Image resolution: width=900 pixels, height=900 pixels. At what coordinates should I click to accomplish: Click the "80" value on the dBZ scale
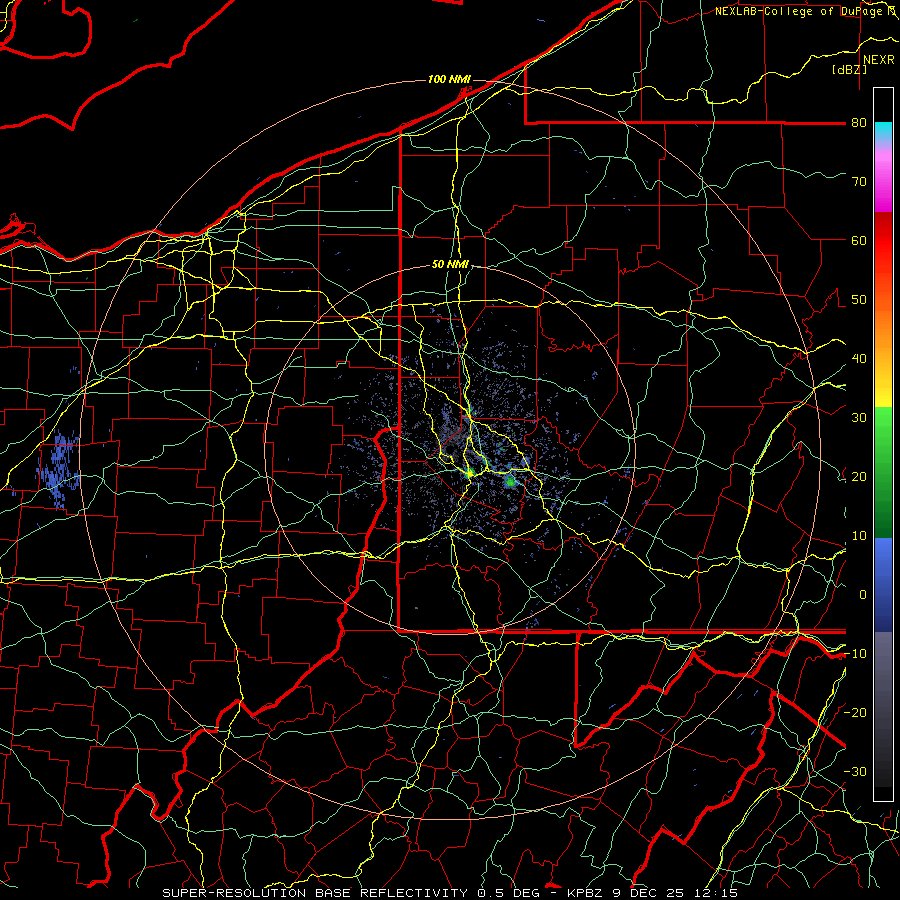click(859, 123)
